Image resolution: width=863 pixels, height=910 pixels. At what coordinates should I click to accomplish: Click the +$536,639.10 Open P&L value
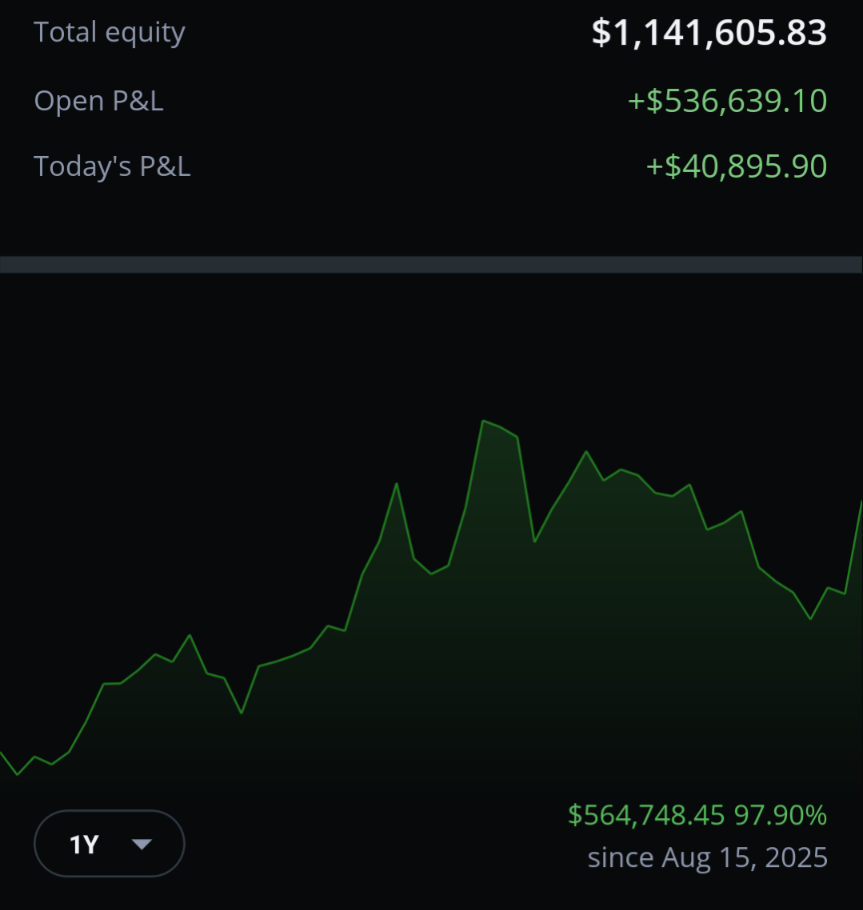pyautogui.click(x=727, y=101)
